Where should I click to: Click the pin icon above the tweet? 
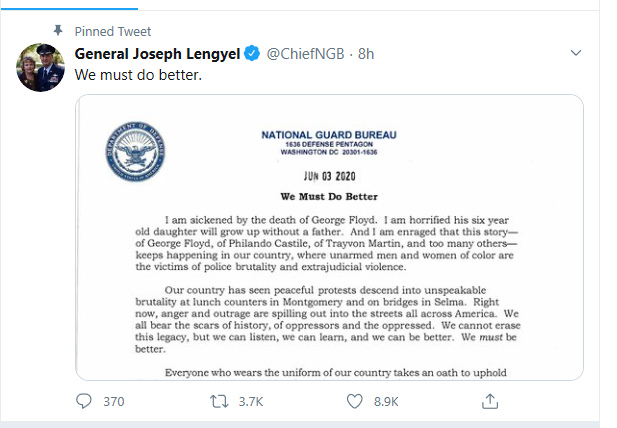pyautogui.click(x=58, y=32)
